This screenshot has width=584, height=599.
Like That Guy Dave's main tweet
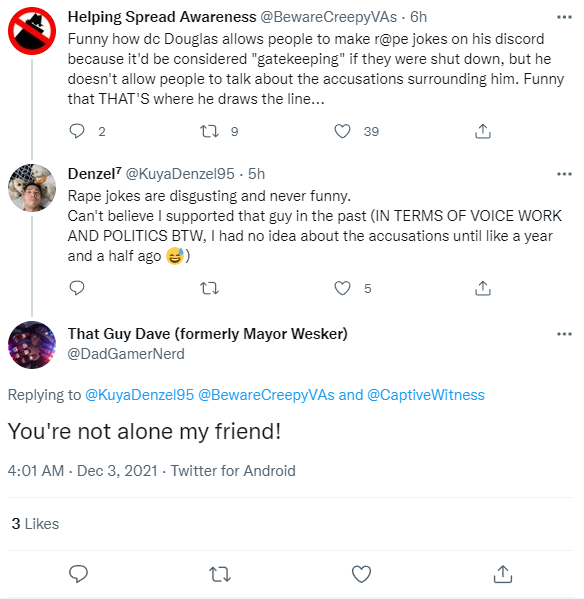361,574
